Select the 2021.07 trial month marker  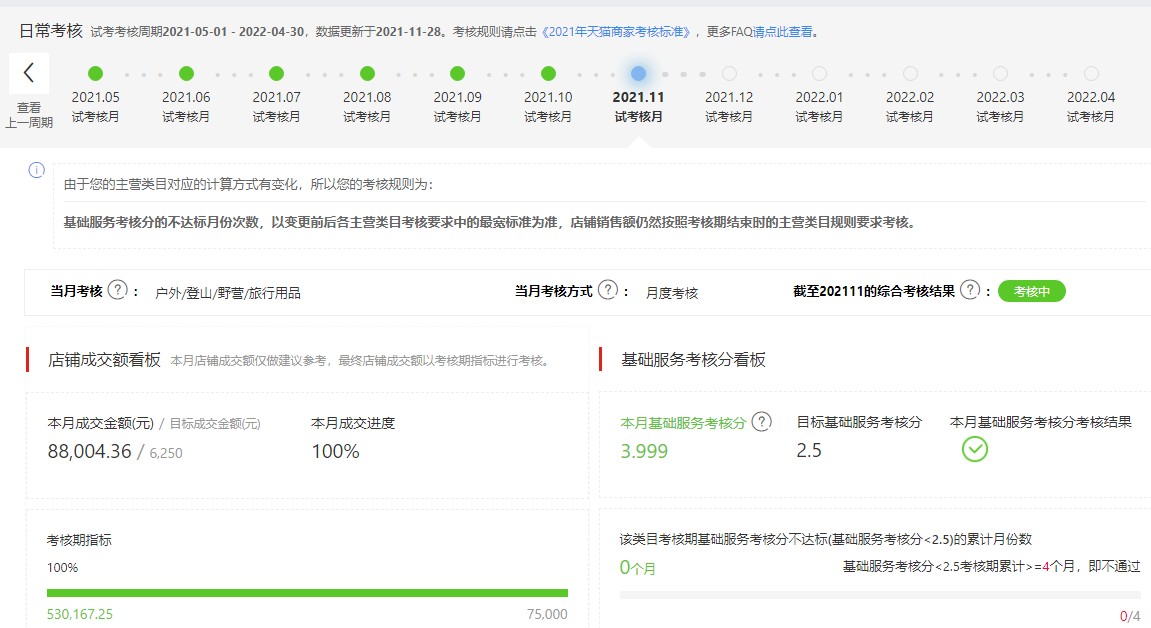click(x=276, y=73)
